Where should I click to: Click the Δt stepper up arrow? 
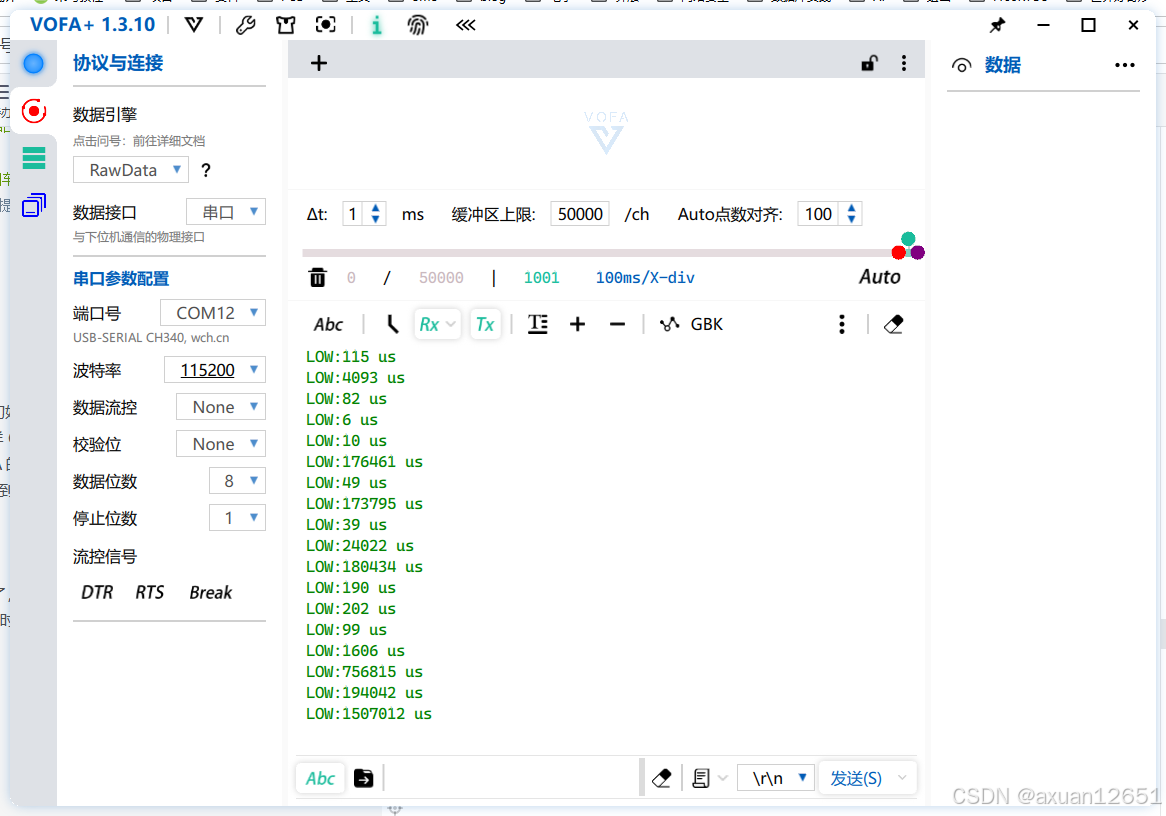[376, 208]
